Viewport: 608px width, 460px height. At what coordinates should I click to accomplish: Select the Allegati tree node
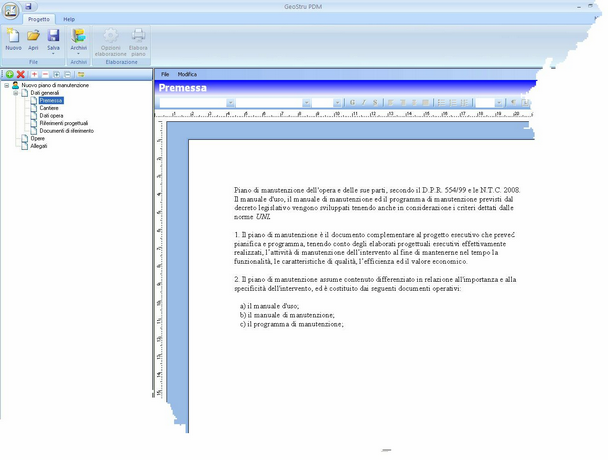pos(39,146)
